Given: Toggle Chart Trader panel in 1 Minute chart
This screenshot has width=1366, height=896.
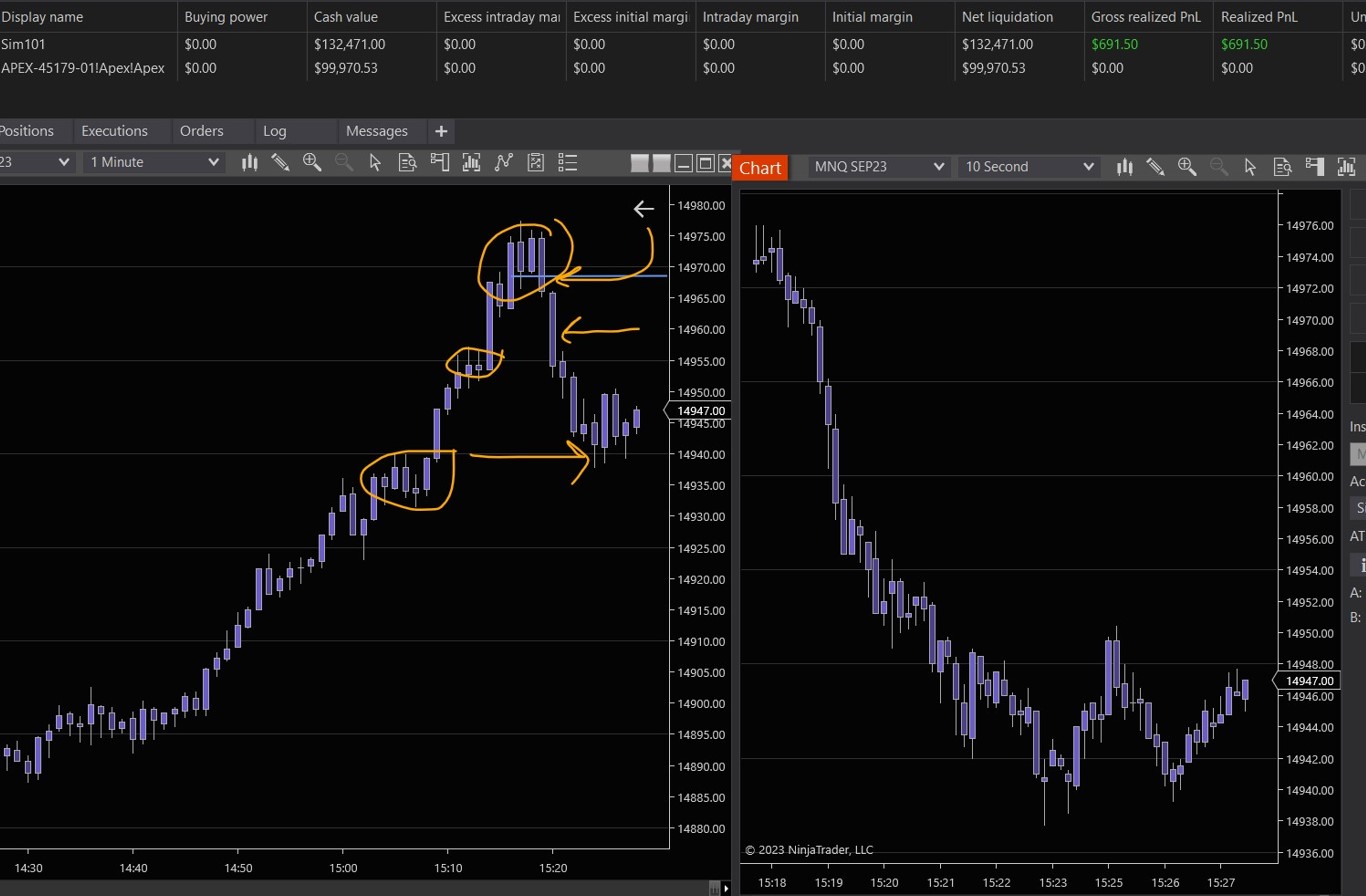Looking at the screenshot, I should coord(439,162).
